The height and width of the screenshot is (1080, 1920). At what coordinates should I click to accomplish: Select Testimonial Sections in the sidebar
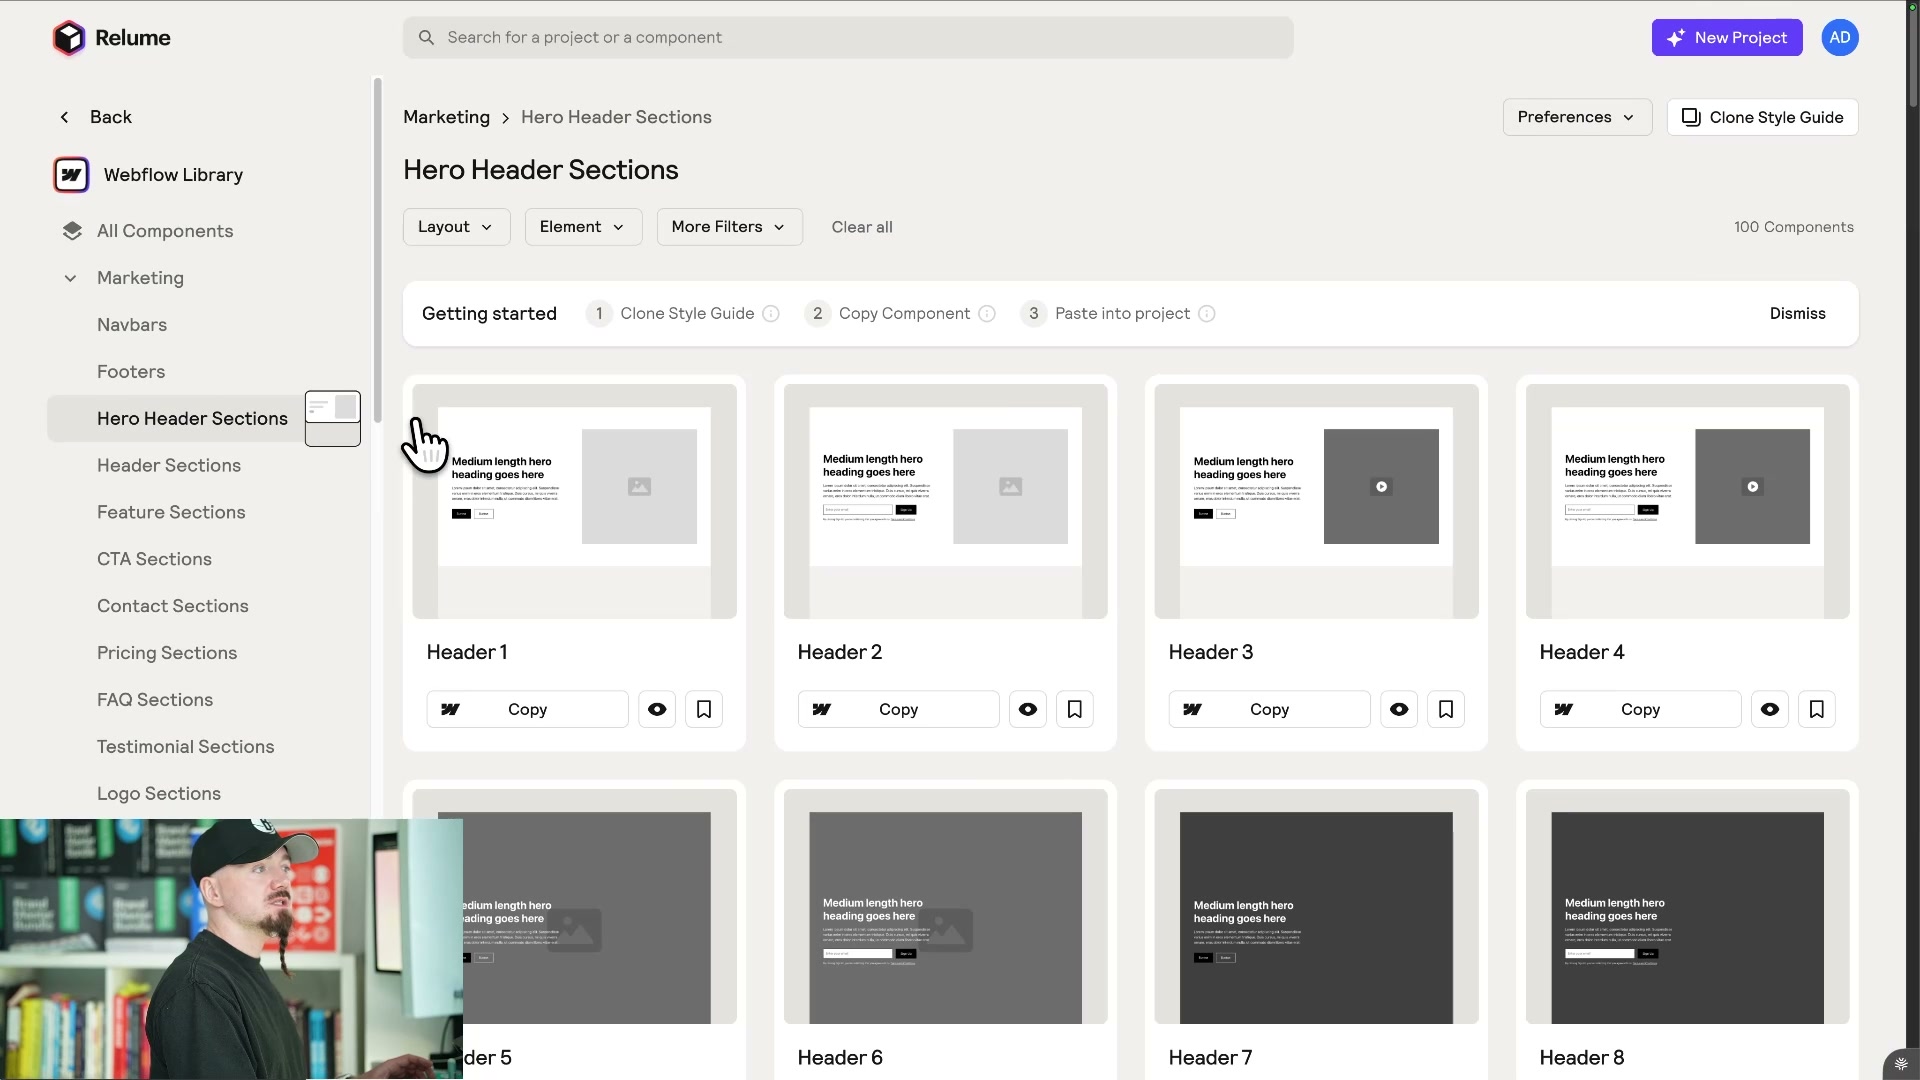pyautogui.click(x=186, y=747)
